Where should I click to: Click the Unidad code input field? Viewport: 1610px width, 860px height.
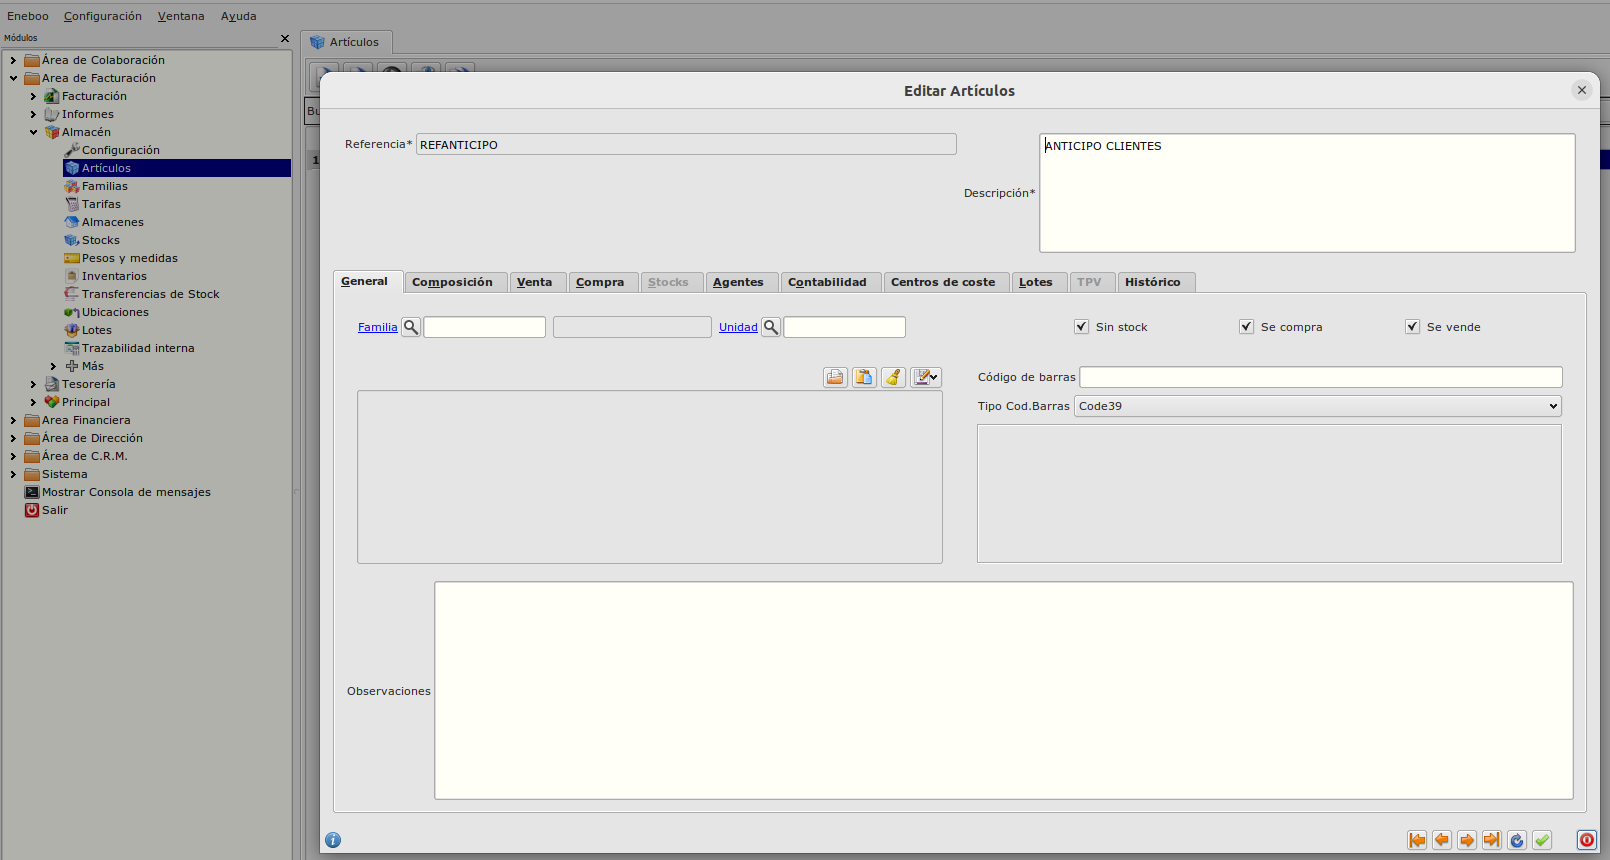point(845,327)
